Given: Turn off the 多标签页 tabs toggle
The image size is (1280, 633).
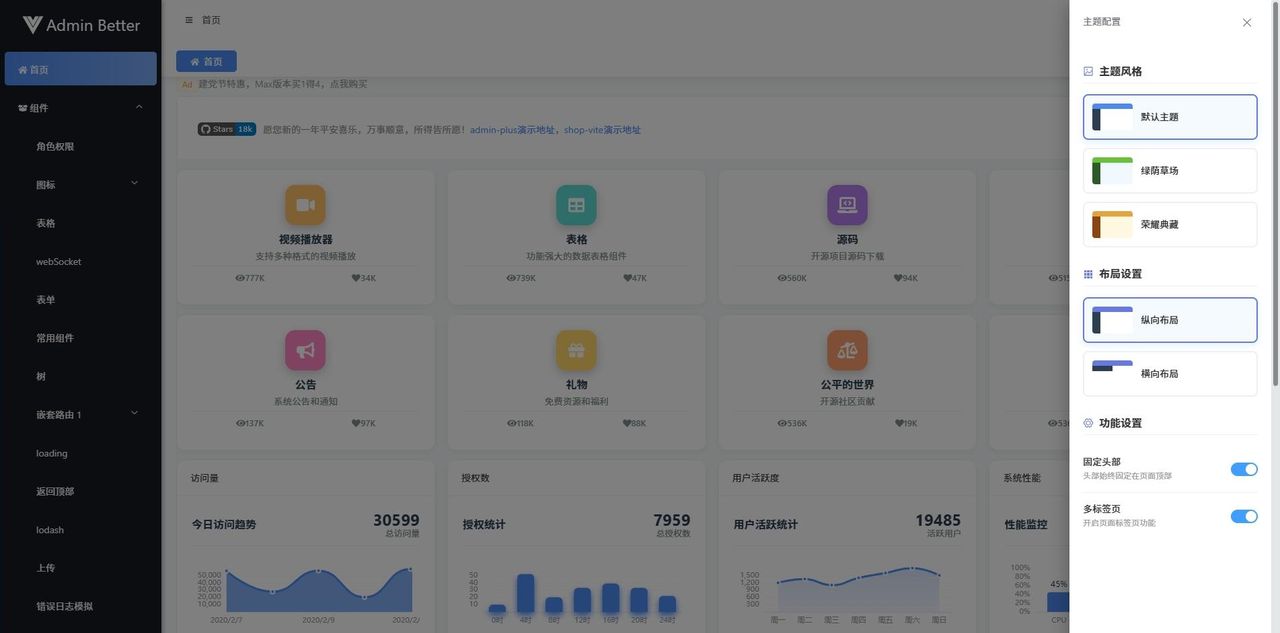Looking at the screenshot, I should pyautogui.click(x=1243, y=514).
